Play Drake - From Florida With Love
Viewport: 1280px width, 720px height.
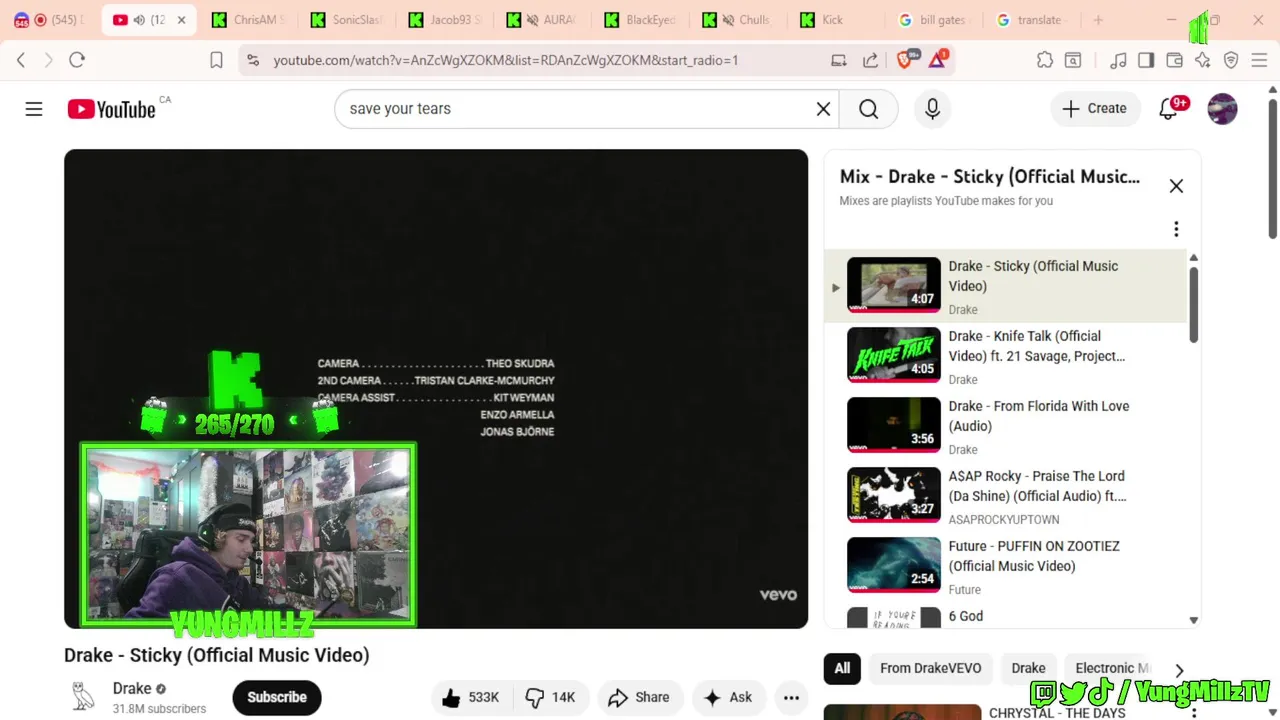1006,426
